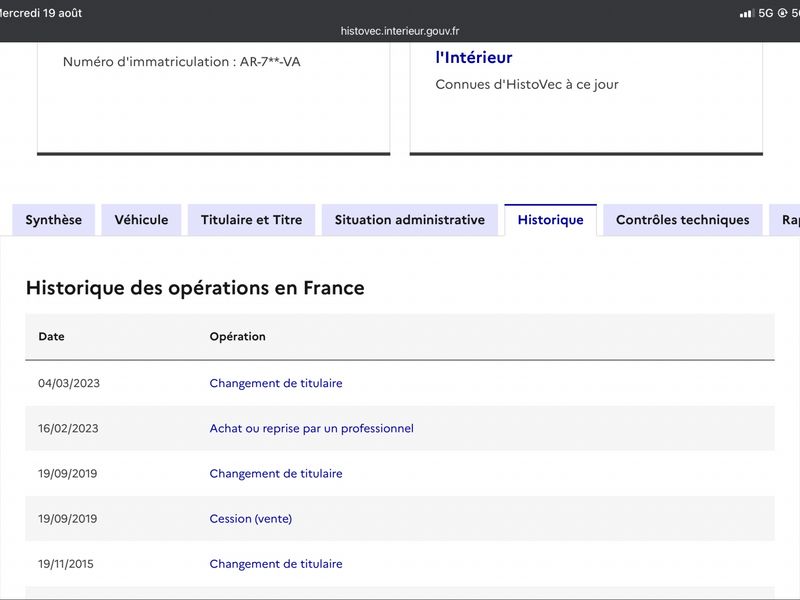Switch to the Véhicule tab
This screenshot has width=800, height=600.
[141, 220]
